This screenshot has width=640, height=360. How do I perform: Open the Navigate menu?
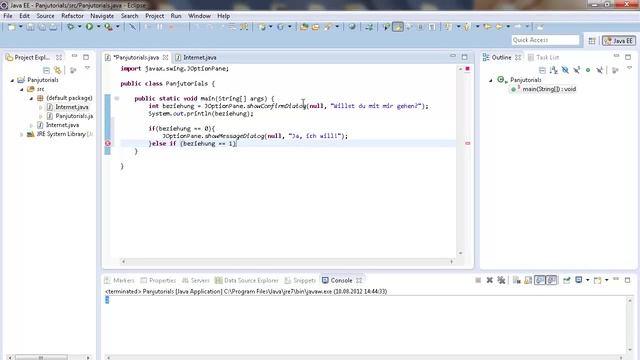[x=102, y=16]
